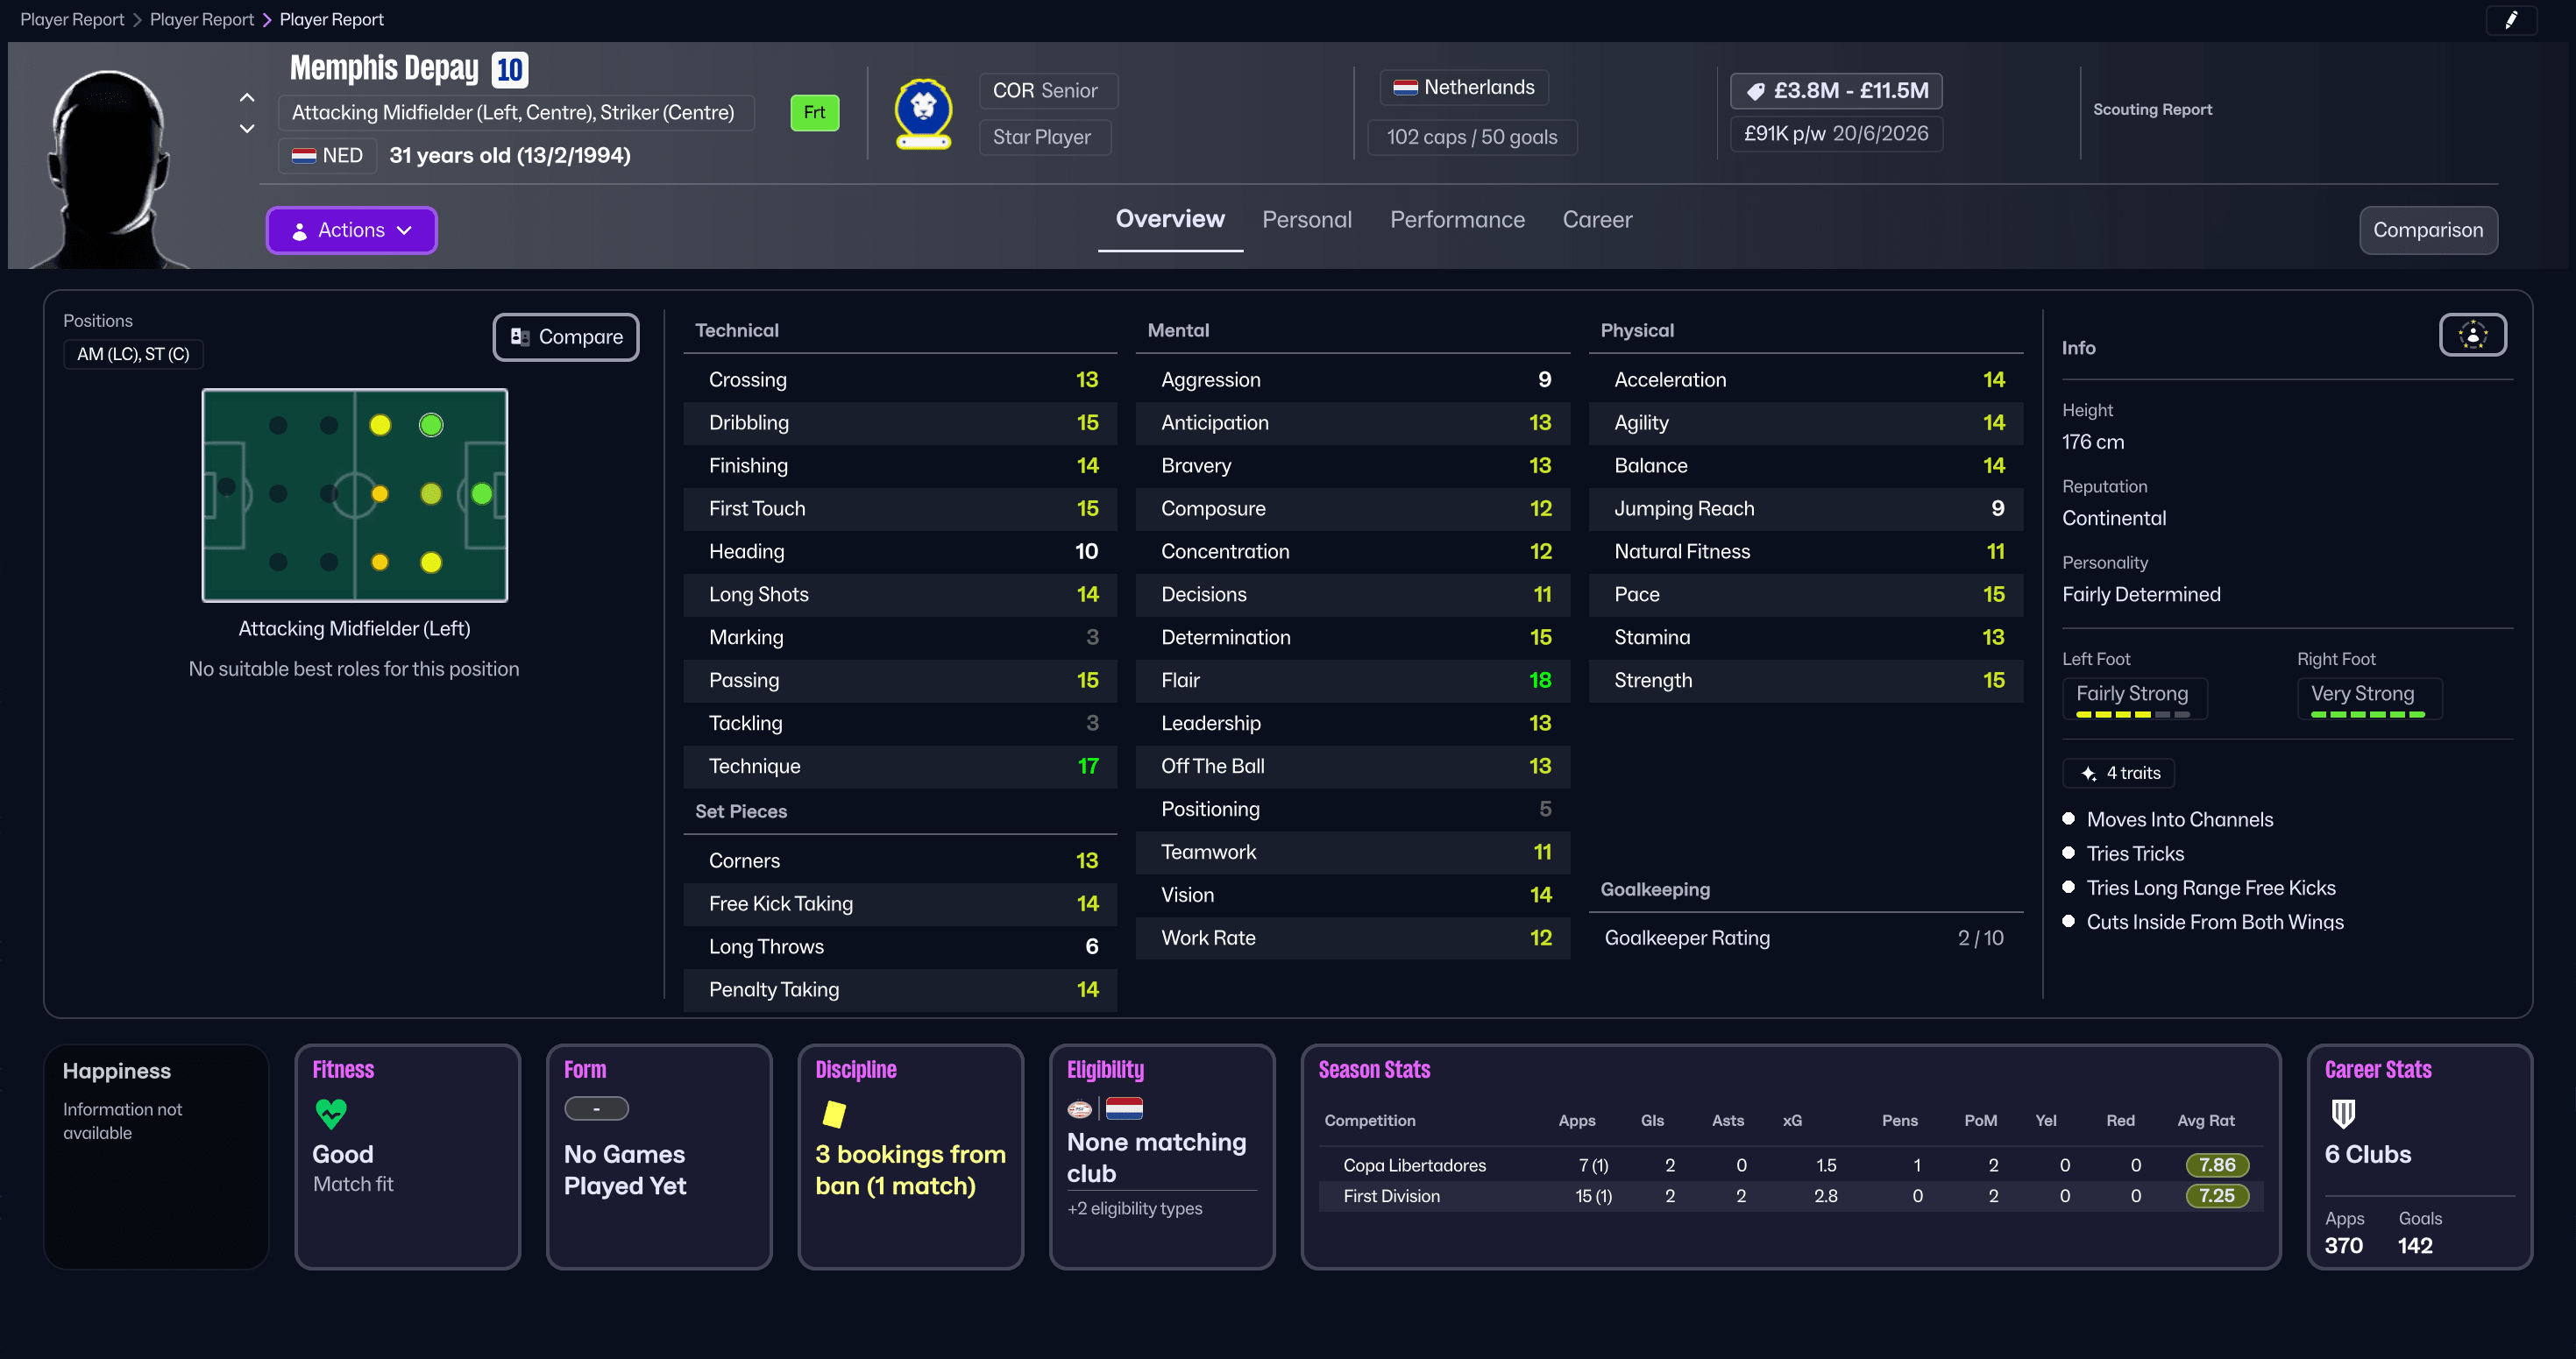Click the Netherlands flag beside NED label
Image resolution: width=2576 pixels, height=1359 pixels.
[304, 155]
